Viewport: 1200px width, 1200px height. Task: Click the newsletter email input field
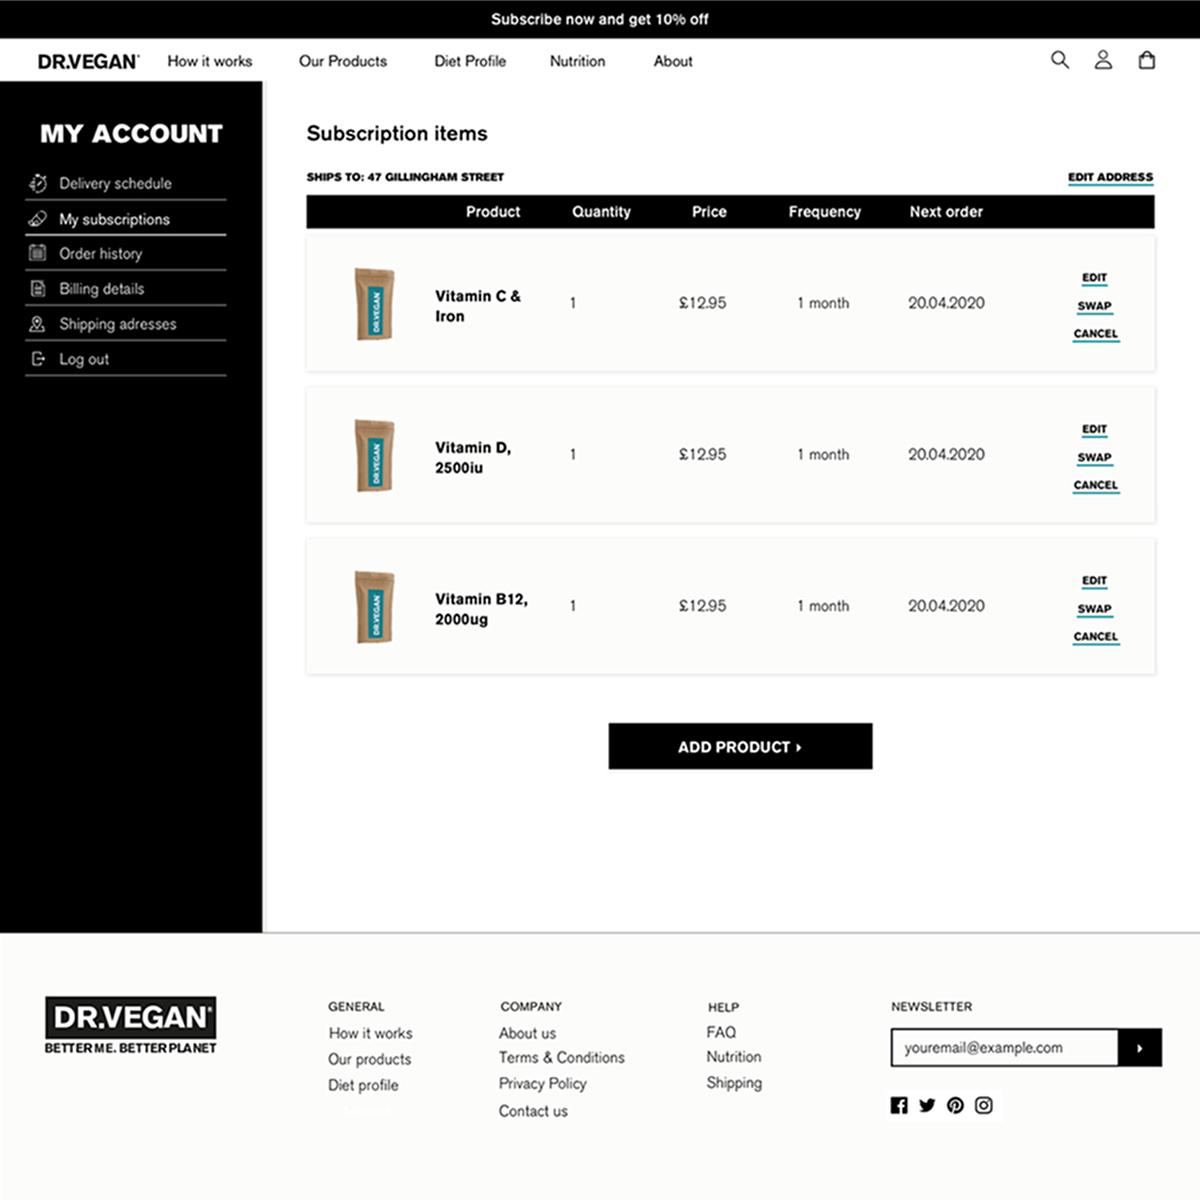coord(1004,1048)
